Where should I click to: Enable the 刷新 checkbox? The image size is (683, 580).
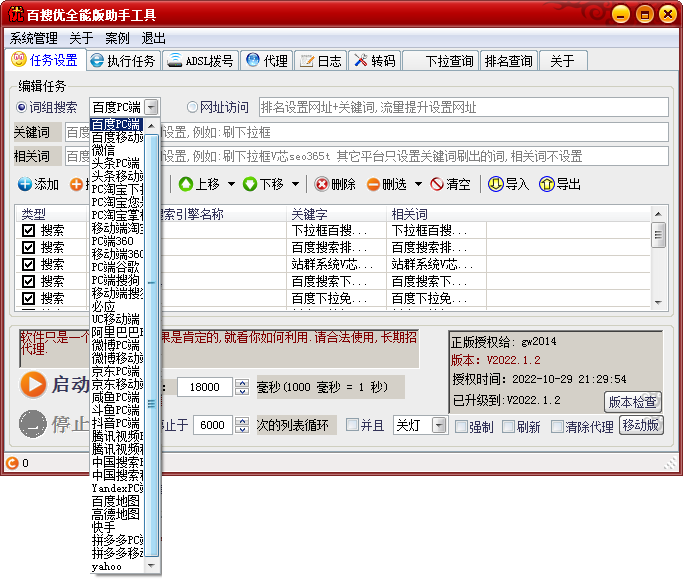coord(508,427)
